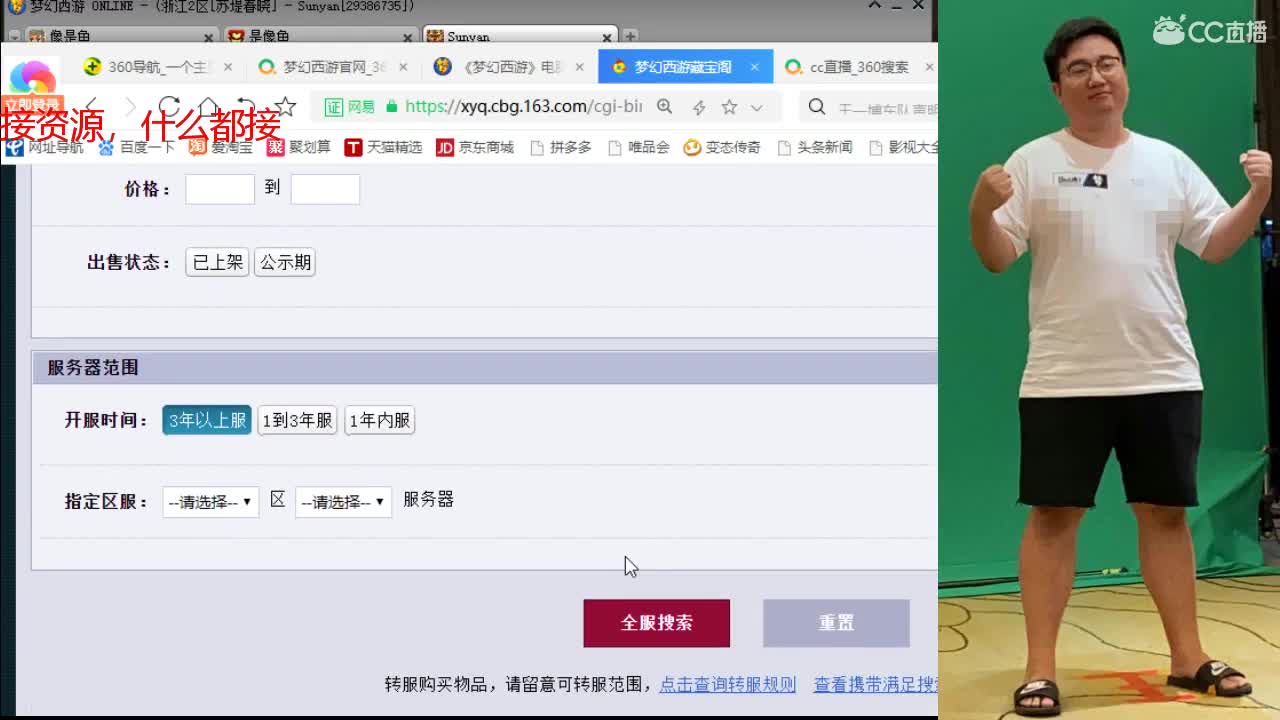
Task: Open the 查看携带满足搜索 link
Action: click(x=876, y=685)
